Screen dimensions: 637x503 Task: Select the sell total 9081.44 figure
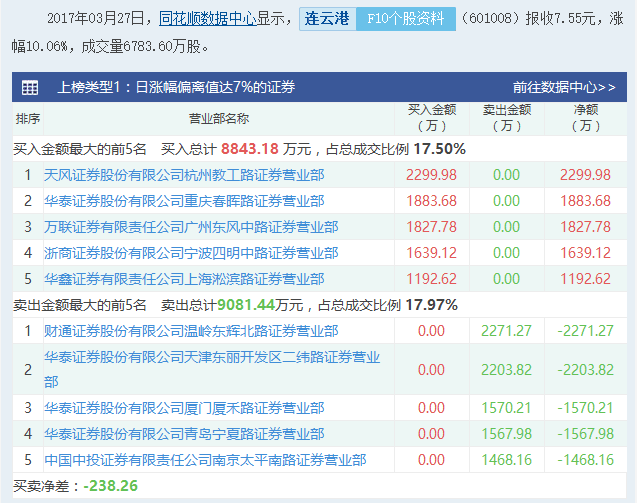[246, 305]
